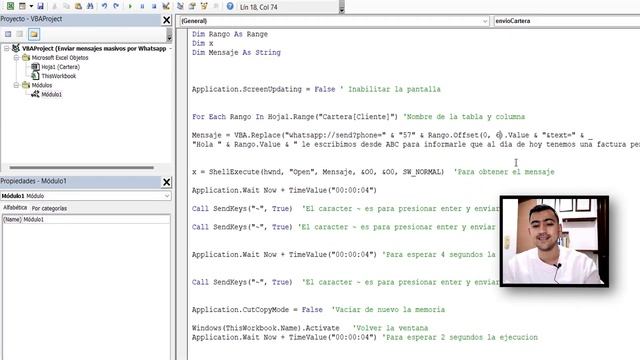Click the View Code icon in Project panel

tap(8, 34)
